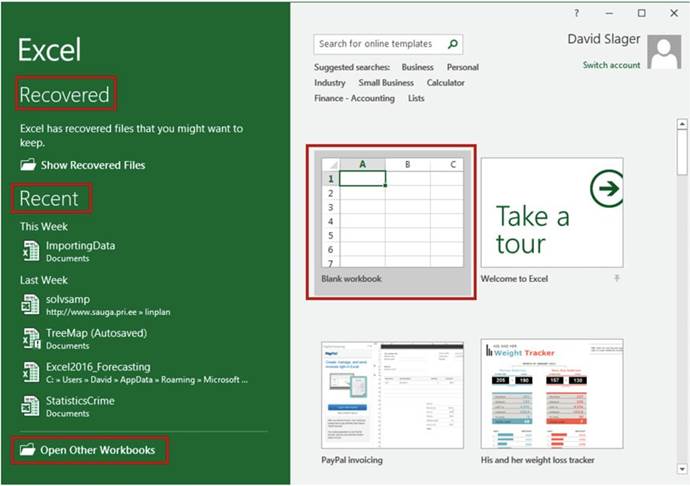The height and width of the screenshot is (486, 690).
Task: Open the Take a tour template
Action: coord(551,213)
